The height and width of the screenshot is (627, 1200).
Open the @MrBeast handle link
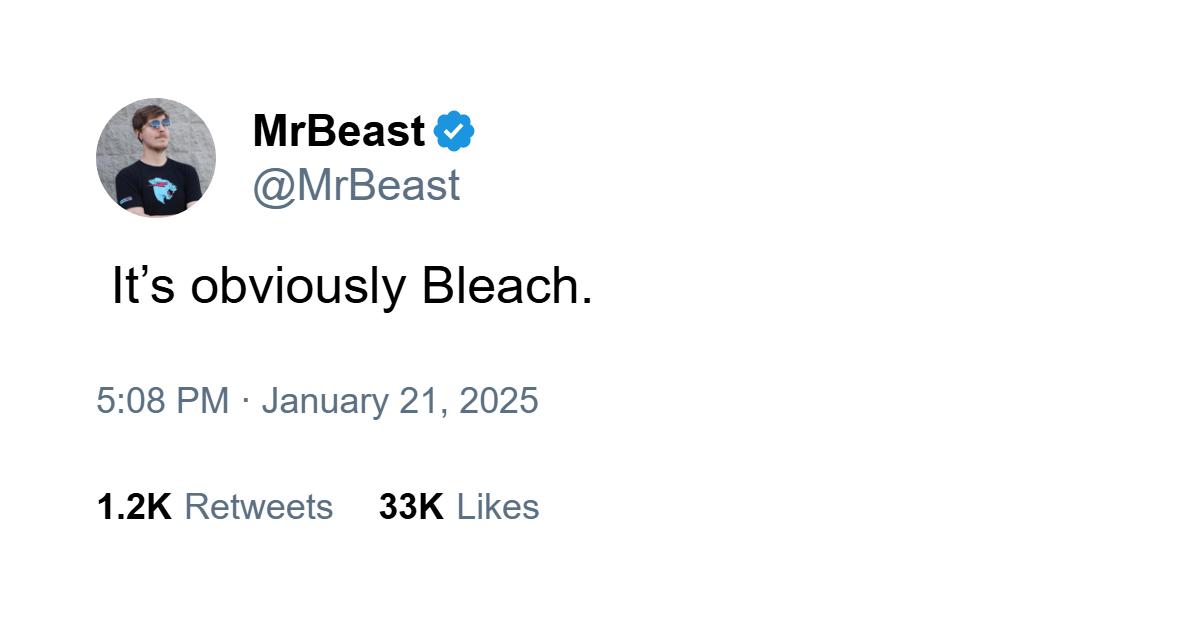[357, 186]
